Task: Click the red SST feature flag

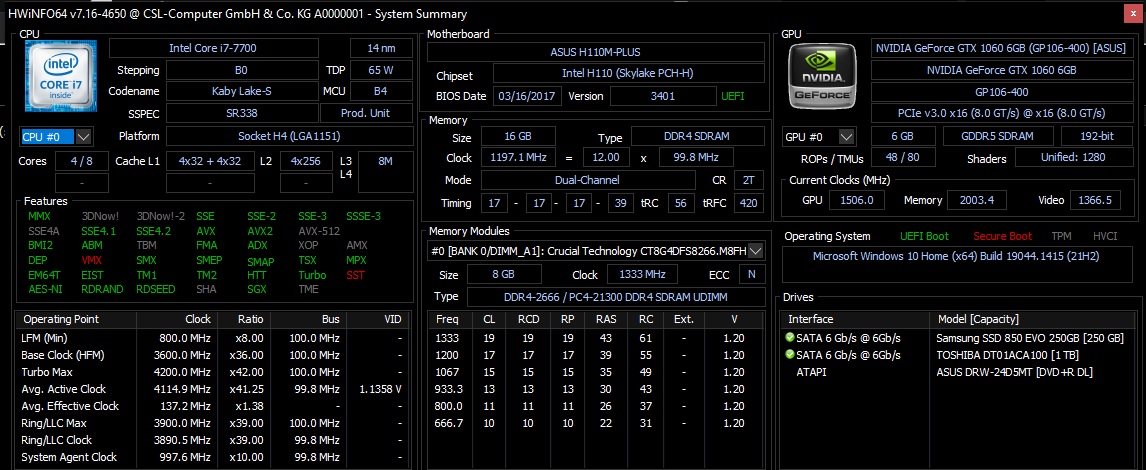Action: (x=355, y=275)
